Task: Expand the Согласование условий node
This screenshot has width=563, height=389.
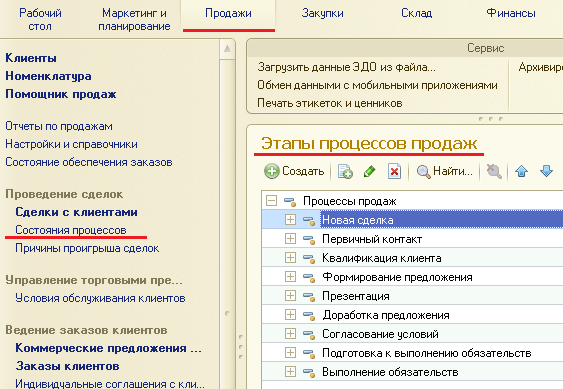Action: tap(290, 334)
